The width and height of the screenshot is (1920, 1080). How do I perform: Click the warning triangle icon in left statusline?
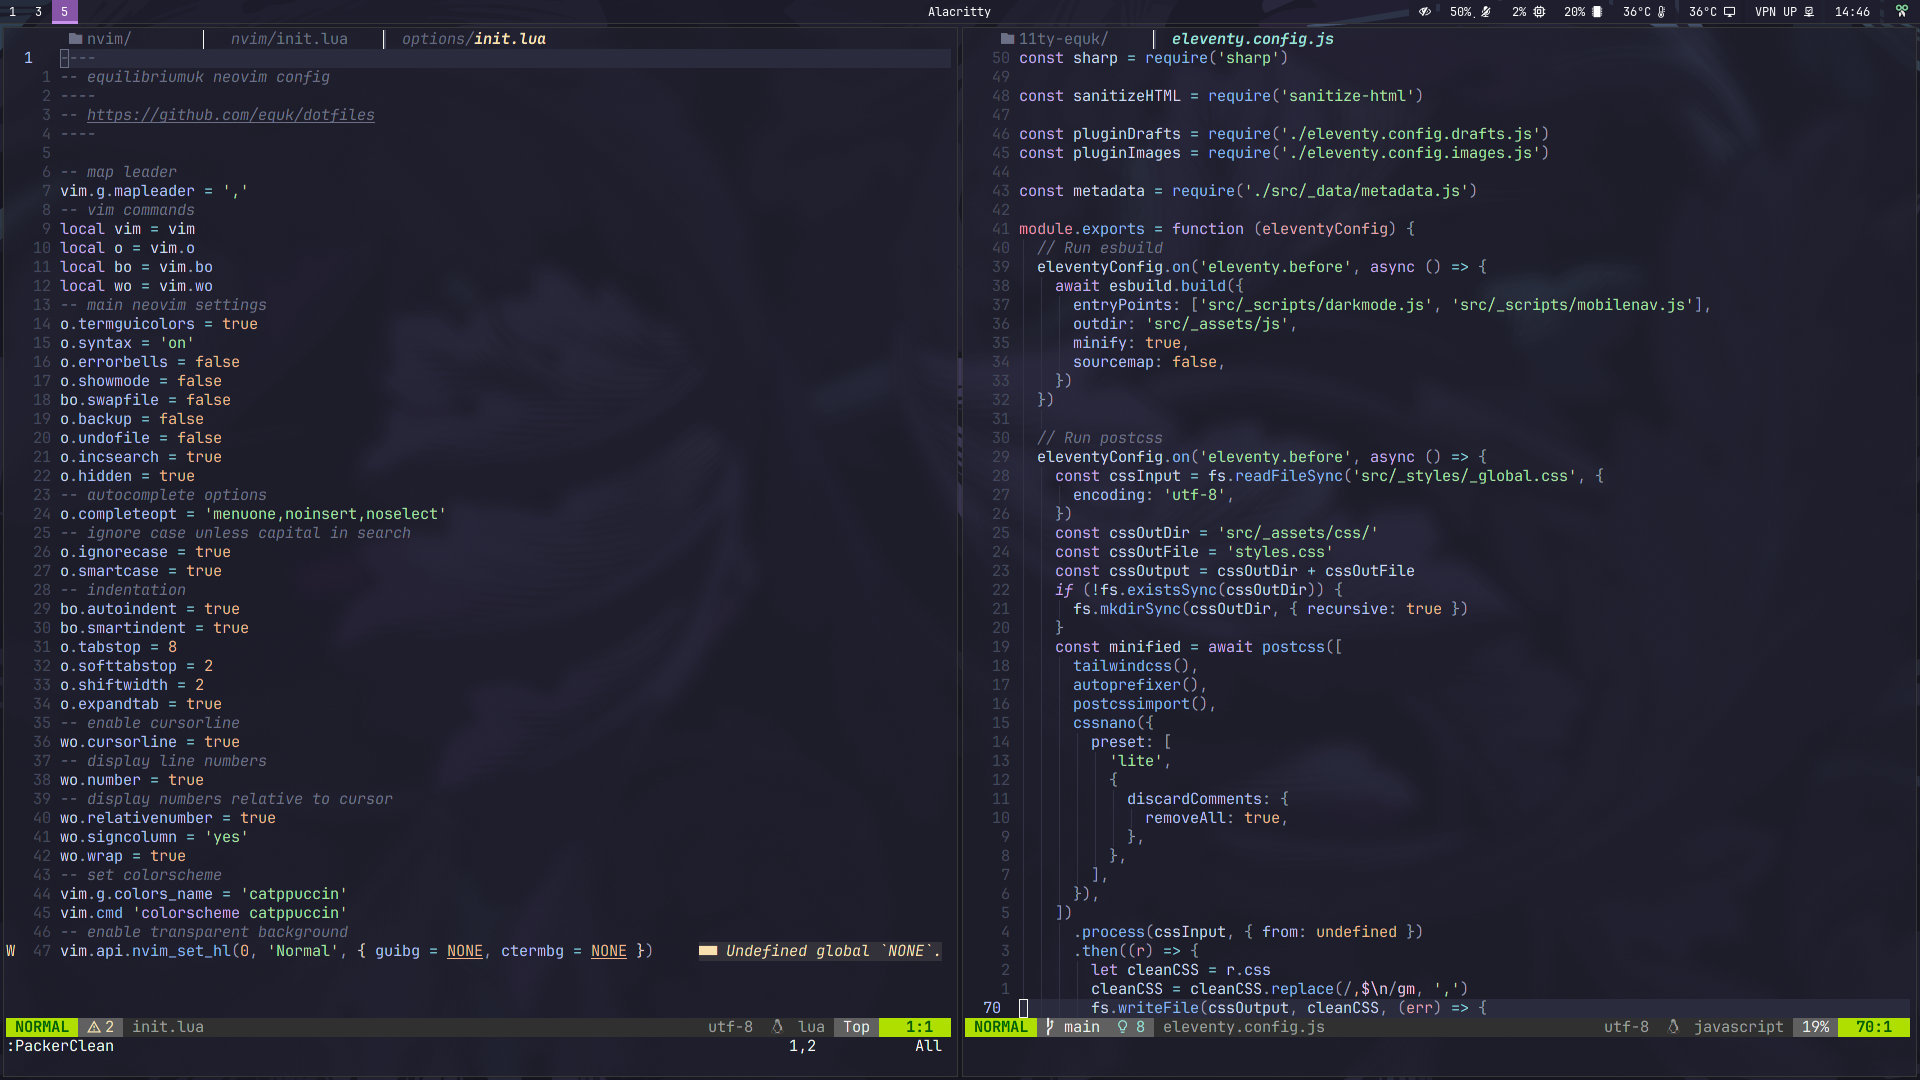tap(94, 1027)
